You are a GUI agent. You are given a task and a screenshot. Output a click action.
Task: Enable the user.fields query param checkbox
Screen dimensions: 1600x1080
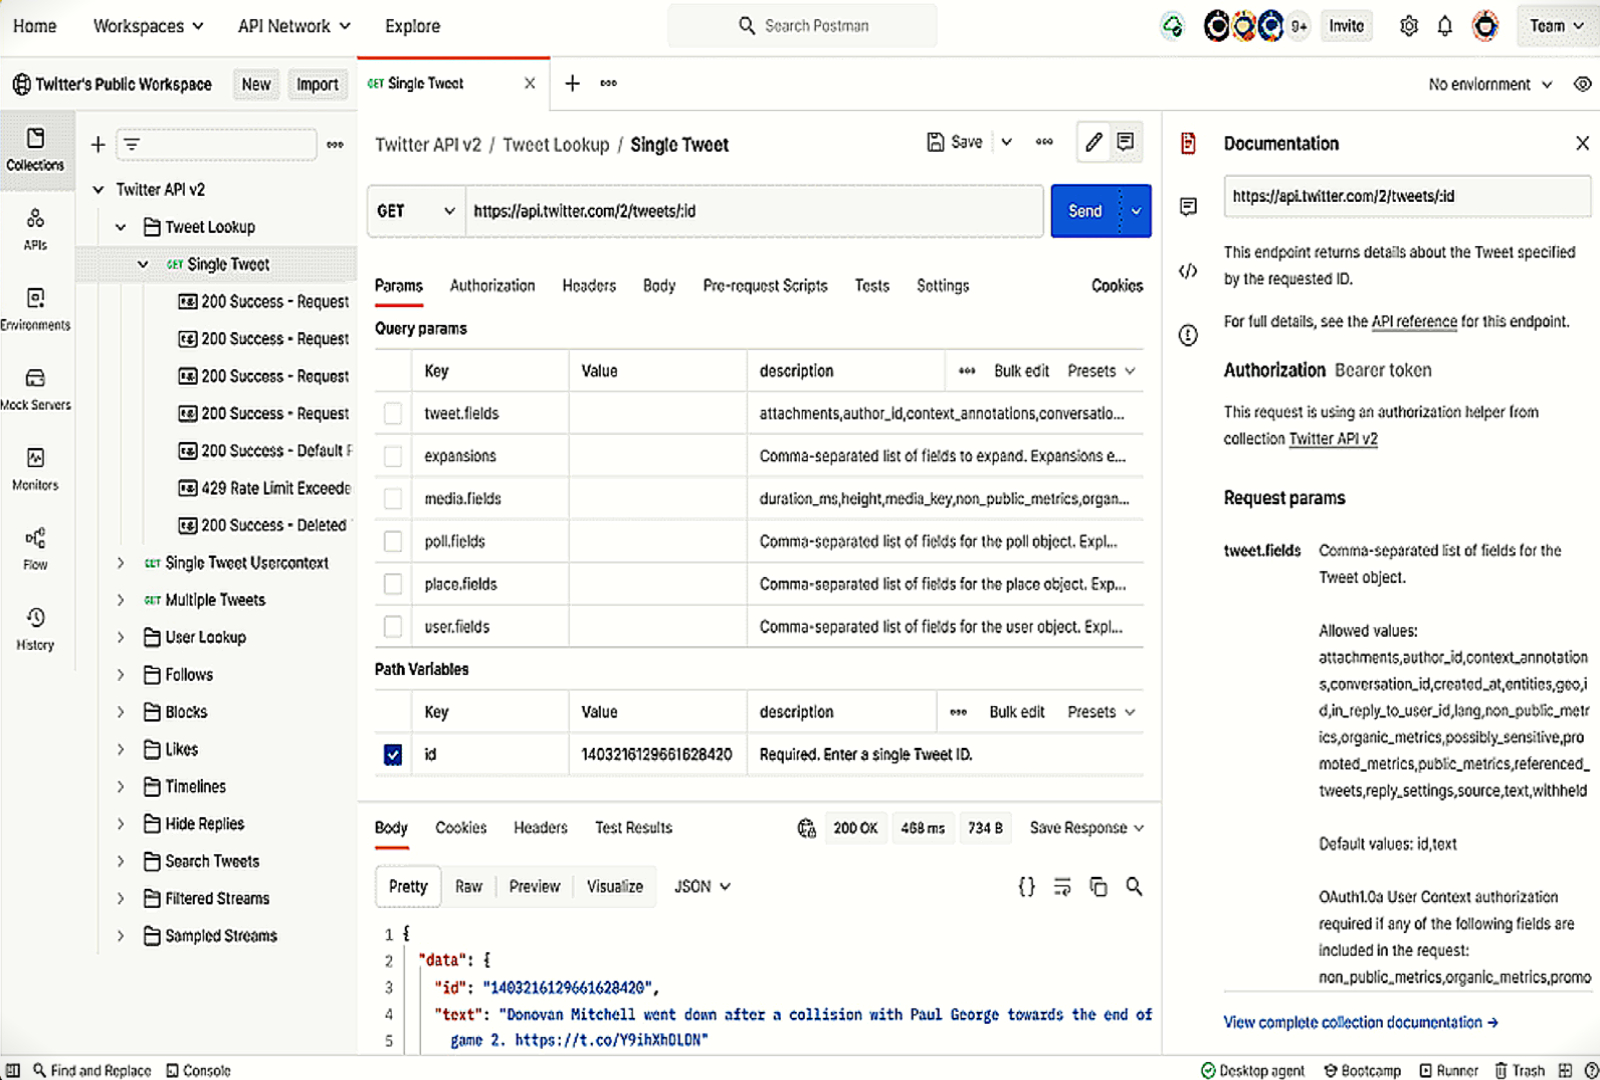393,627
